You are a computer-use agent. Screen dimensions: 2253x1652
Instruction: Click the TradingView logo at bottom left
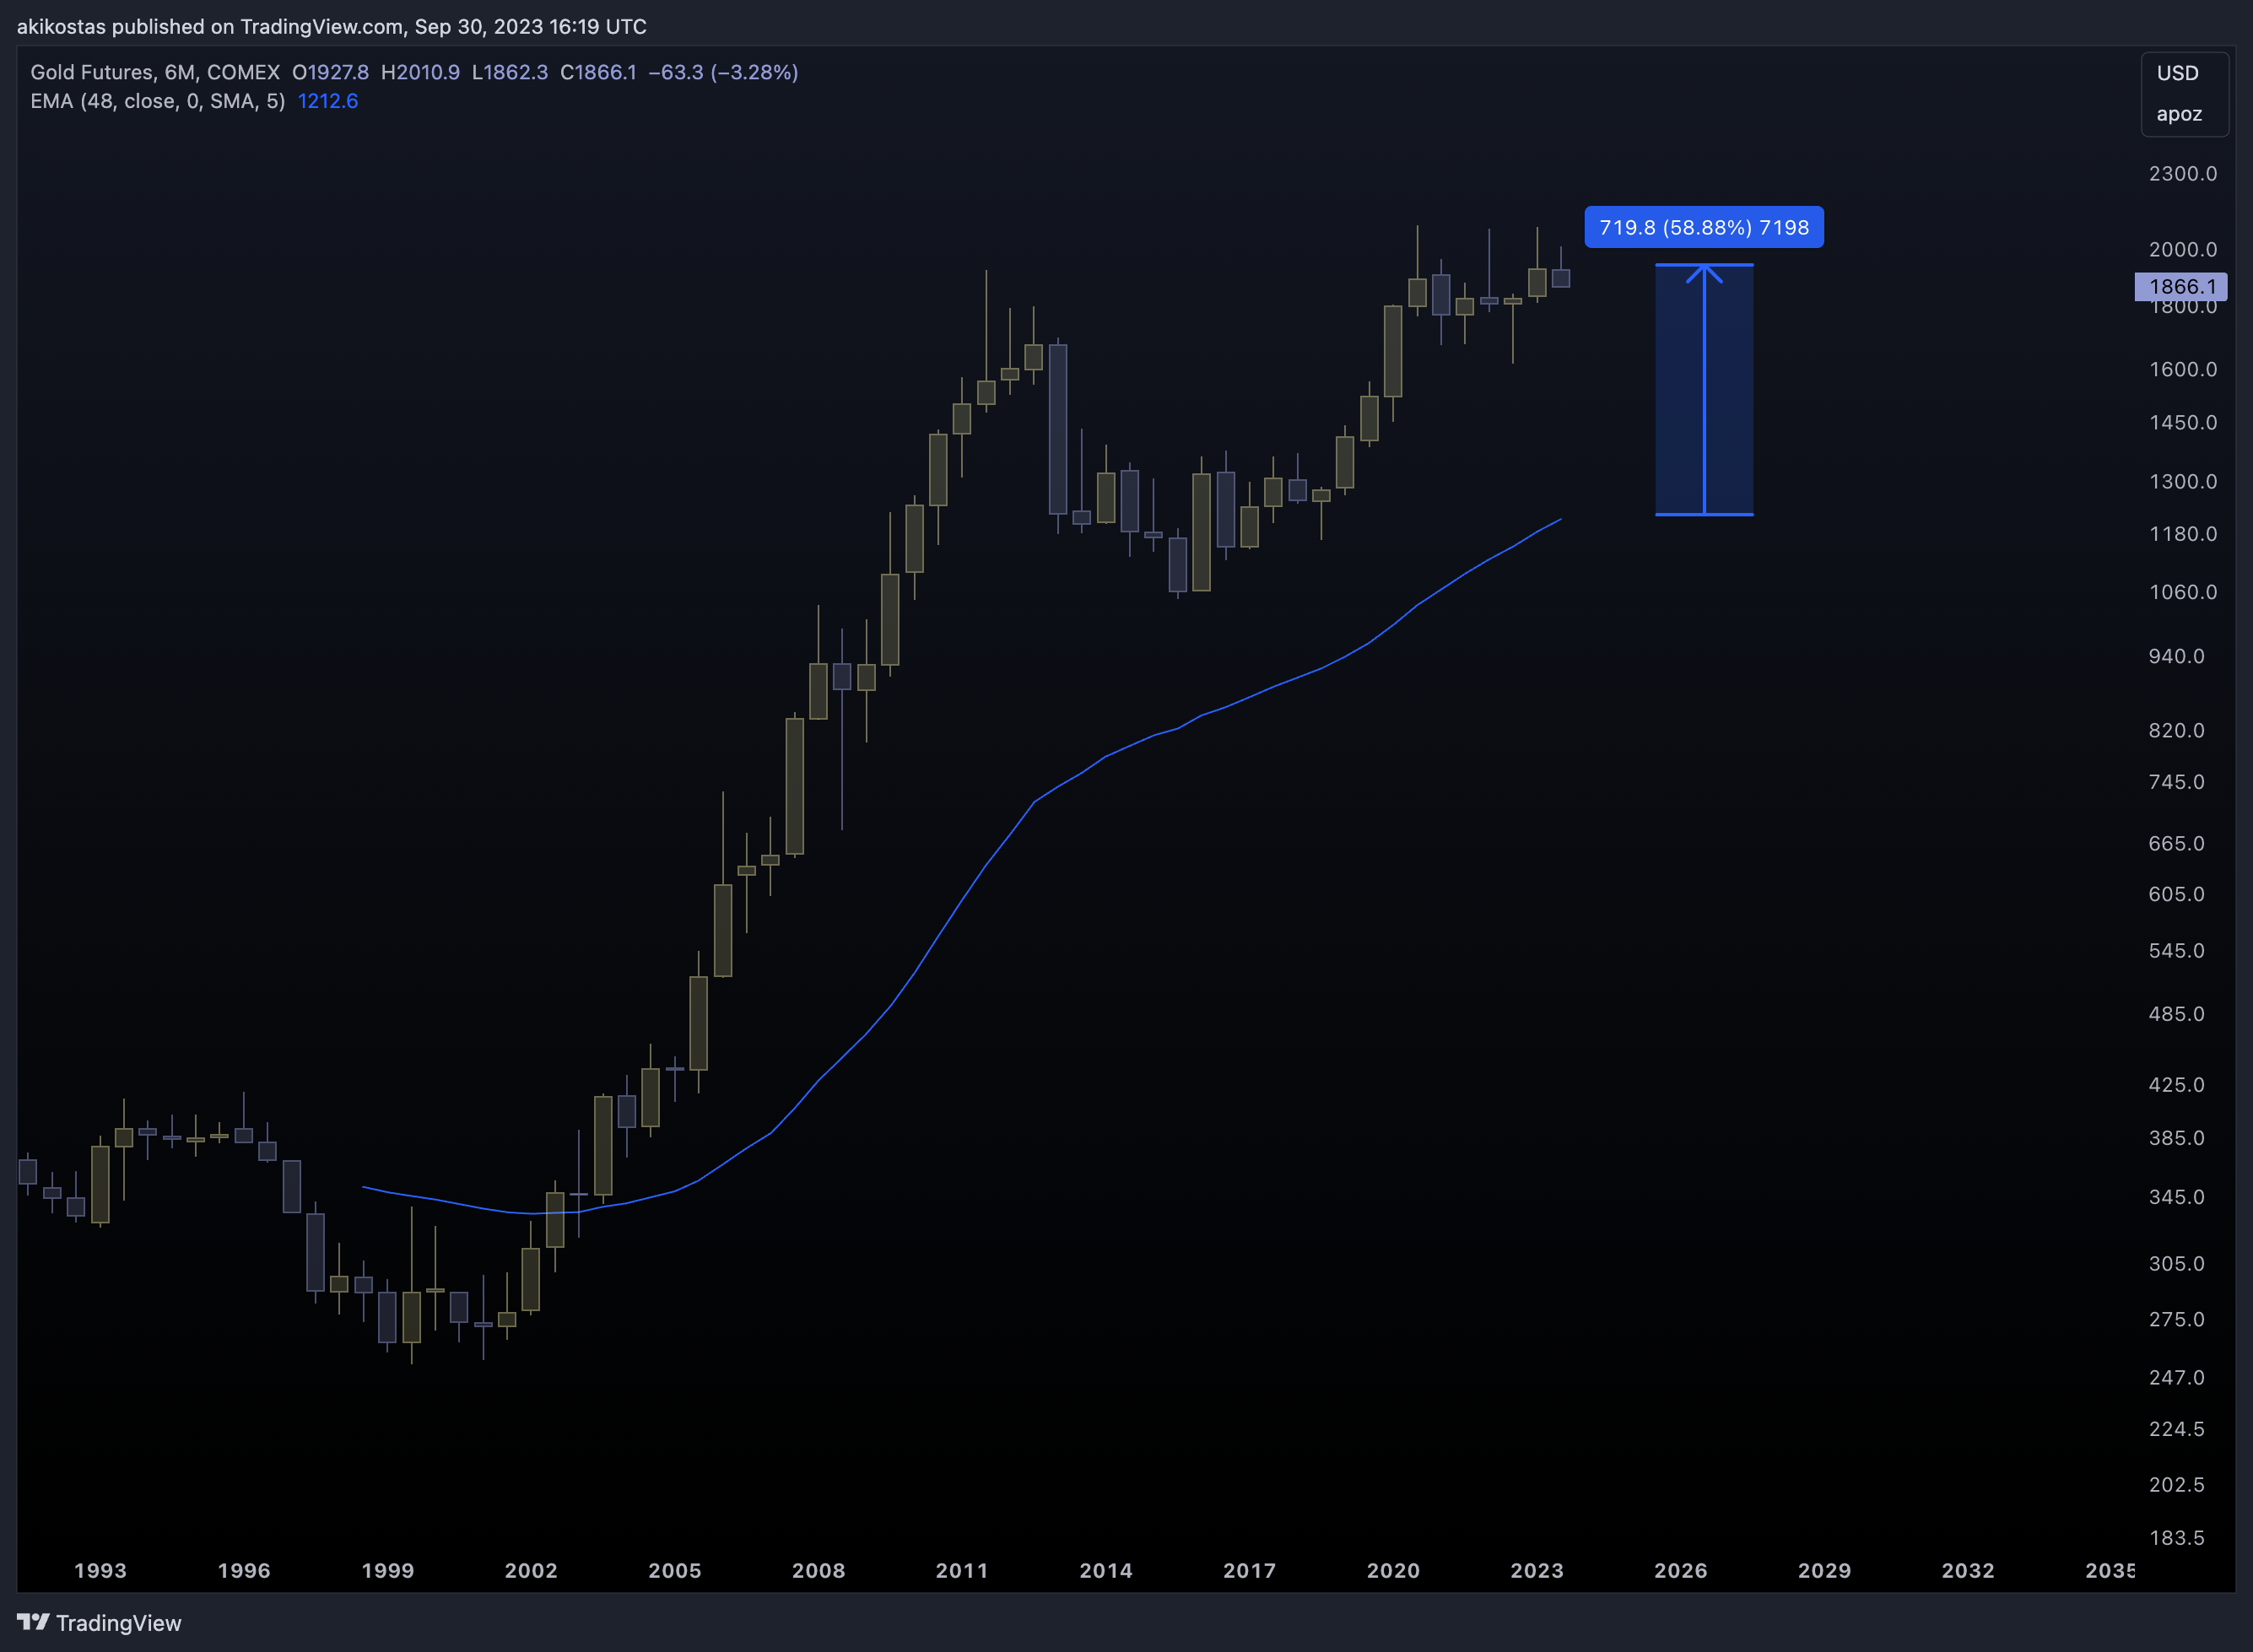(x=99, y=1622)
